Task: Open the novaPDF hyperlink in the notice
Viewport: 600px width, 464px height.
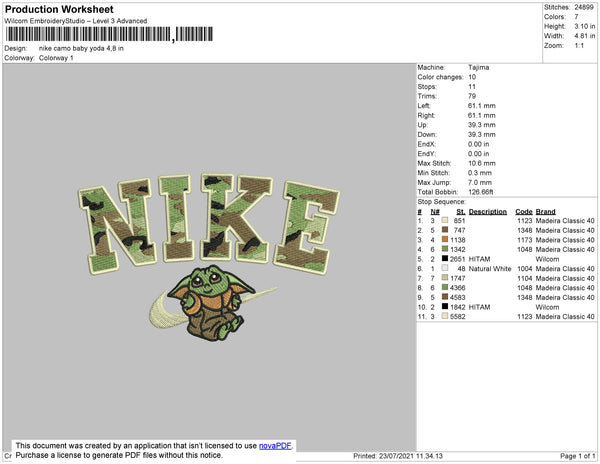Action: coord(275,446)
